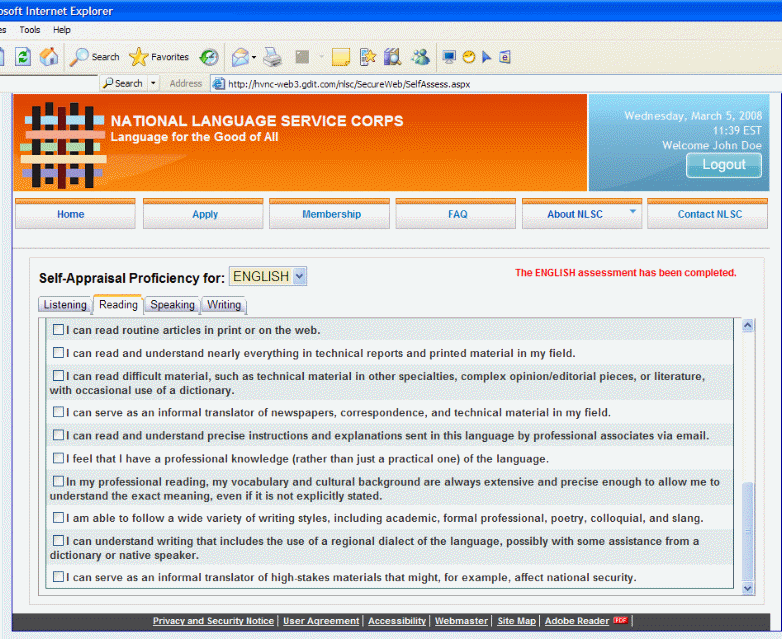Open the Help menu
782x639 pixels.
[x=62, y=30]
